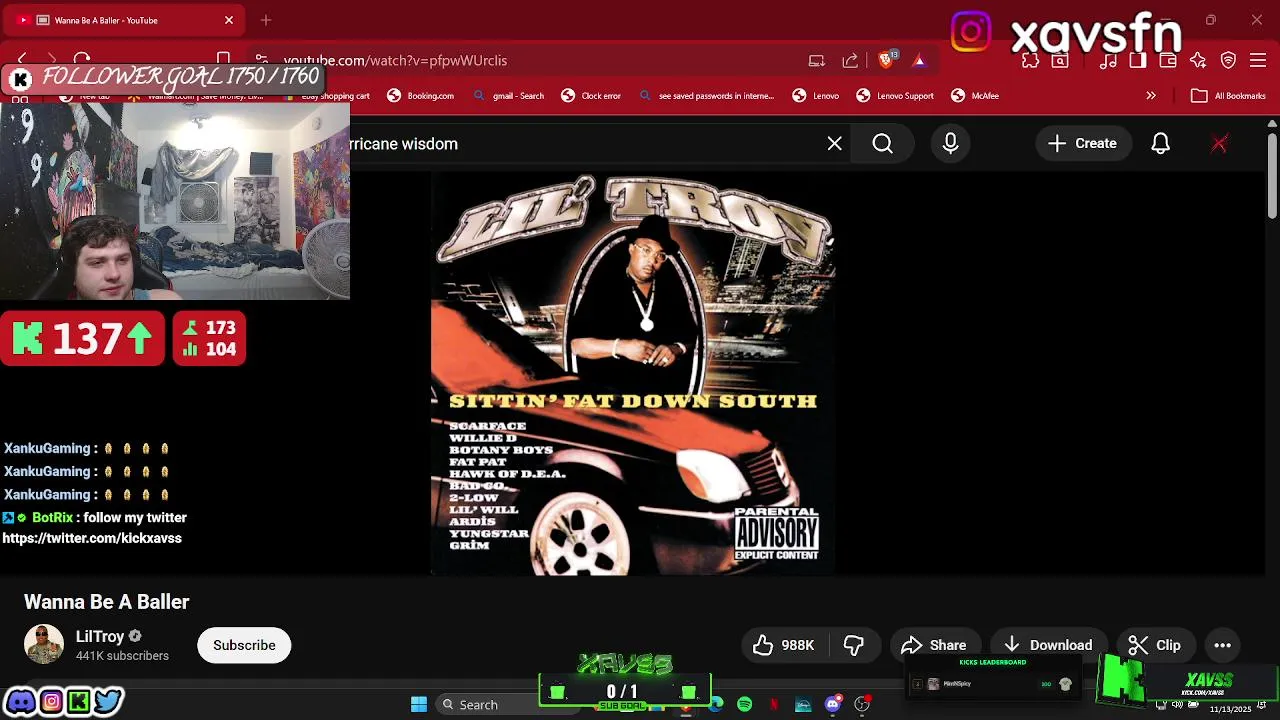Open the Windows Start button
The width and height of the screenshot is (1280, 720).
coord(419,705)
